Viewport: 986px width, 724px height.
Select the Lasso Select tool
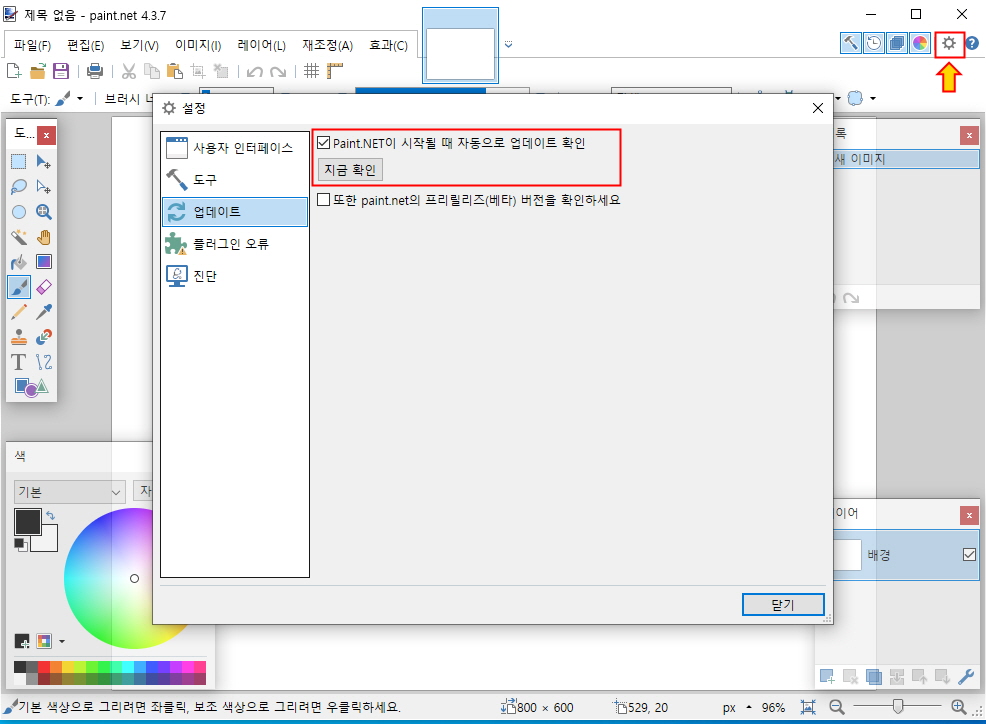pos(19,187)
